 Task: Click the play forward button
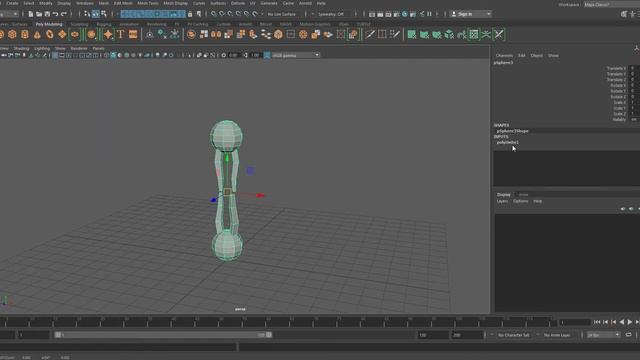point(630,322)
